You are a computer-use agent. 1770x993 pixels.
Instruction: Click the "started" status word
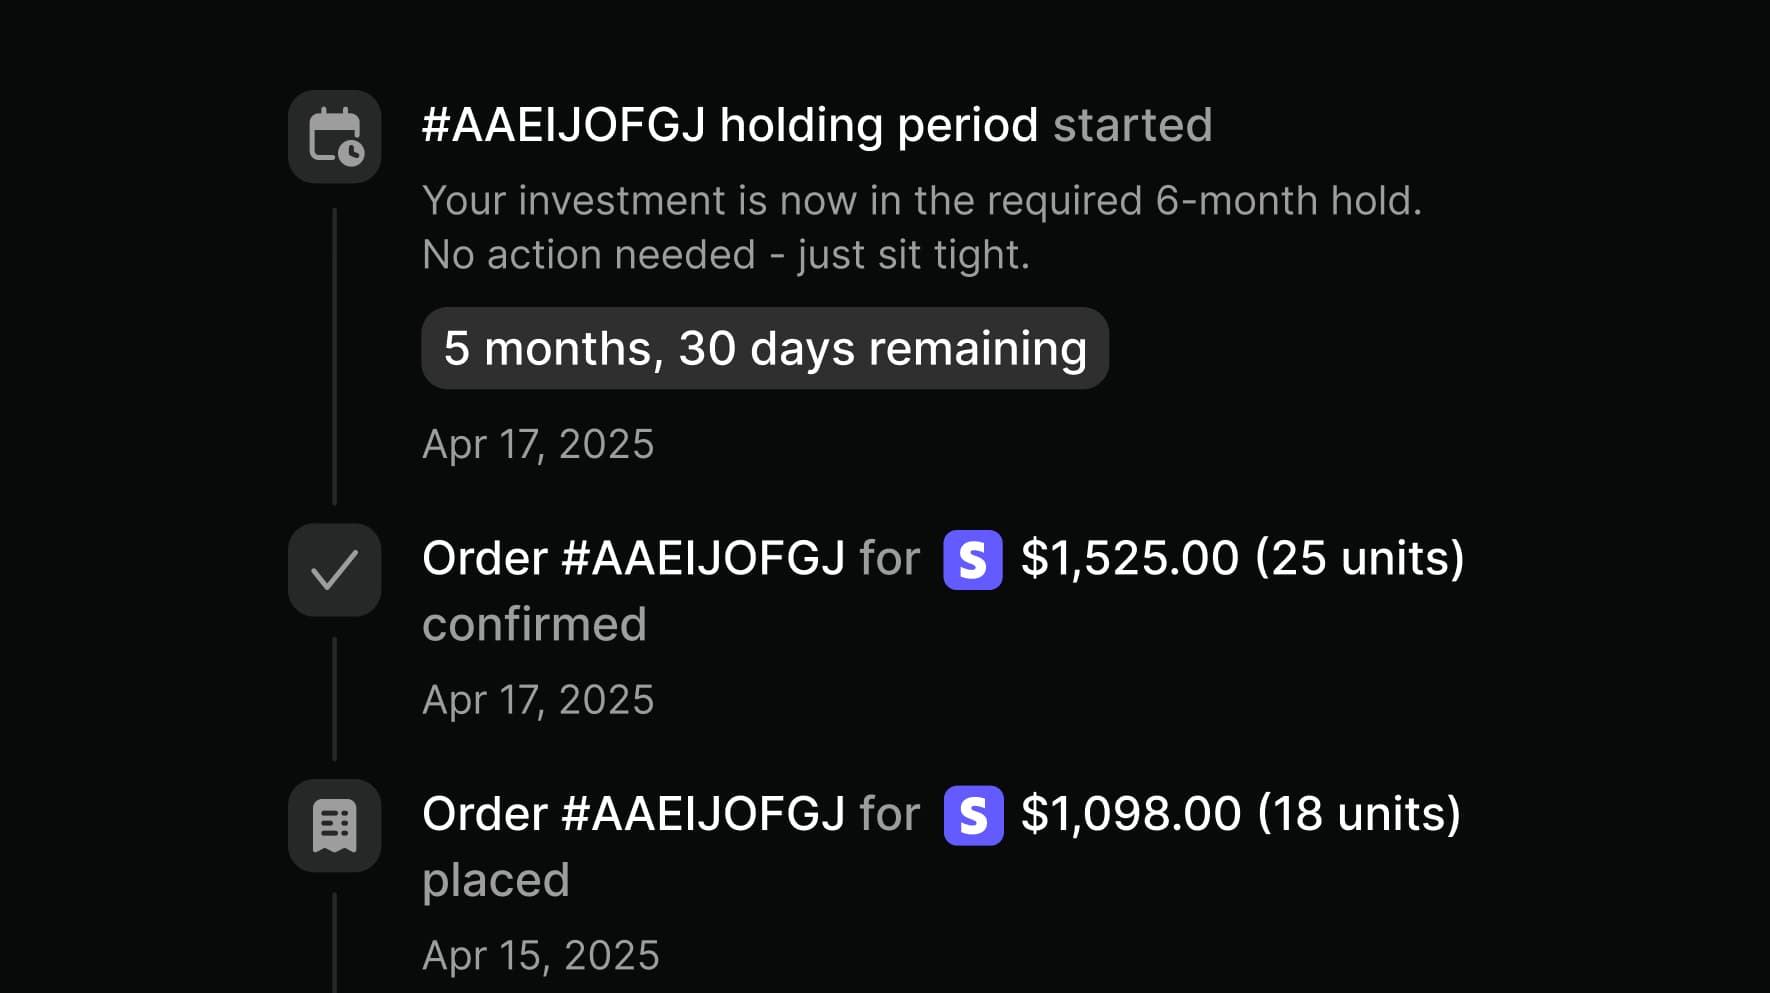coord(1132,126)
